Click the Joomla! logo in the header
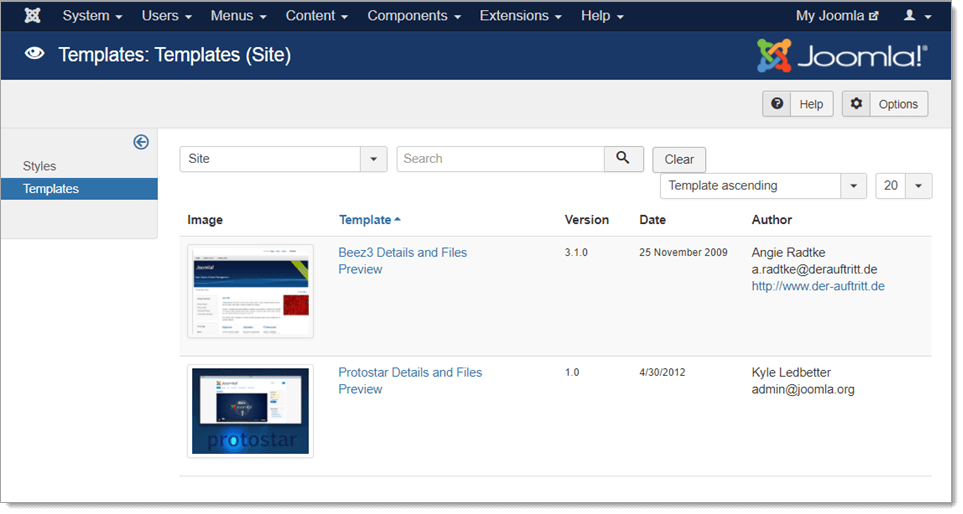The width and height of the screenshot is (963, 514). click(x=841, y=56)
